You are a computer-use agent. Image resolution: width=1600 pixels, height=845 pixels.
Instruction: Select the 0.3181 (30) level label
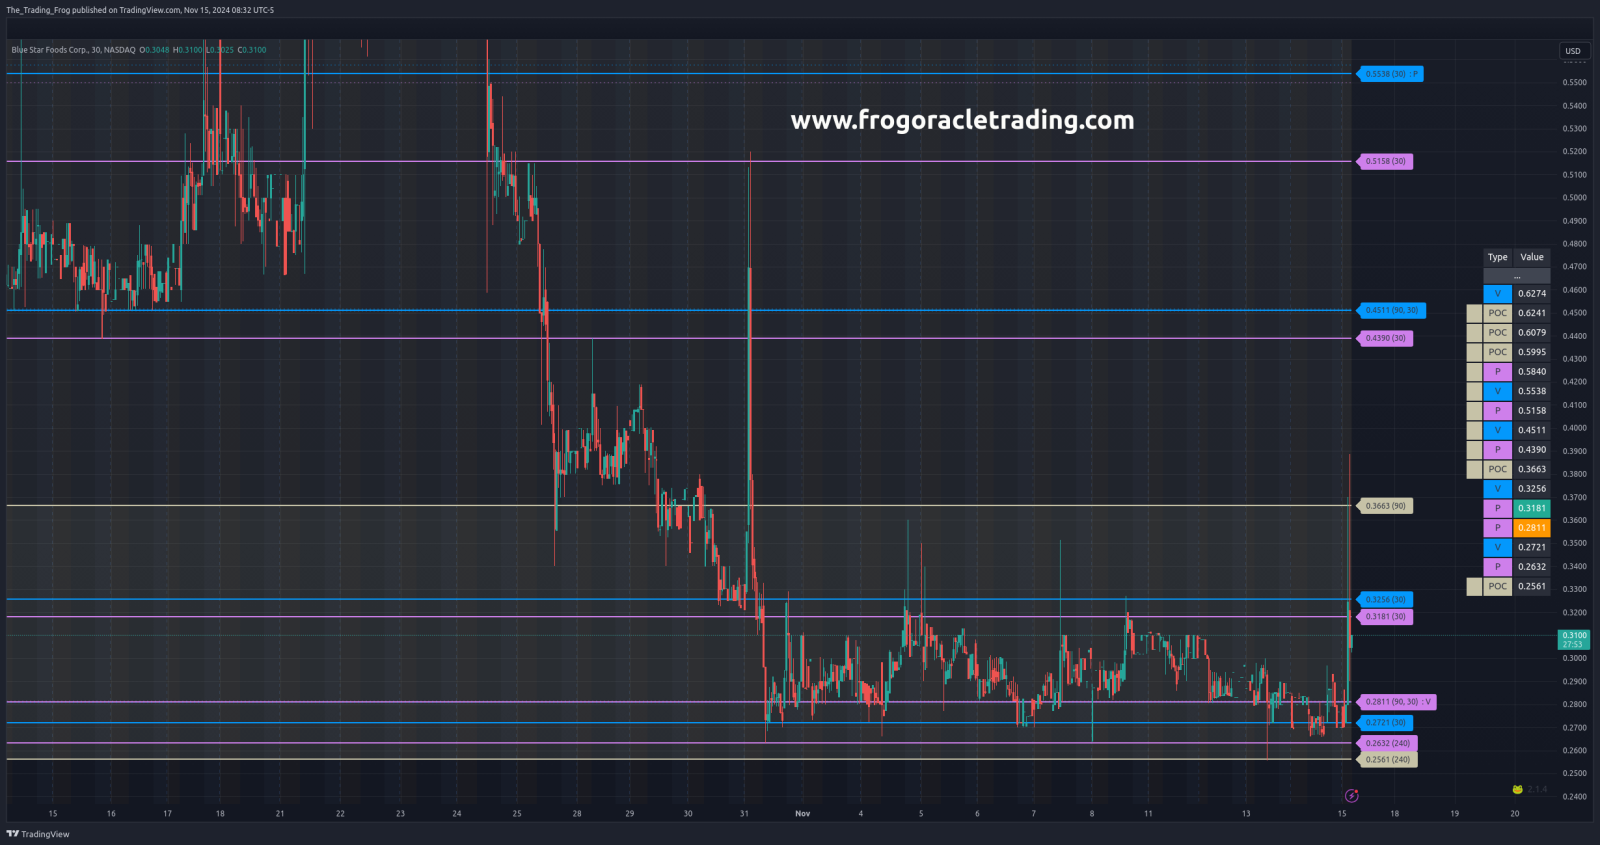1385,617
